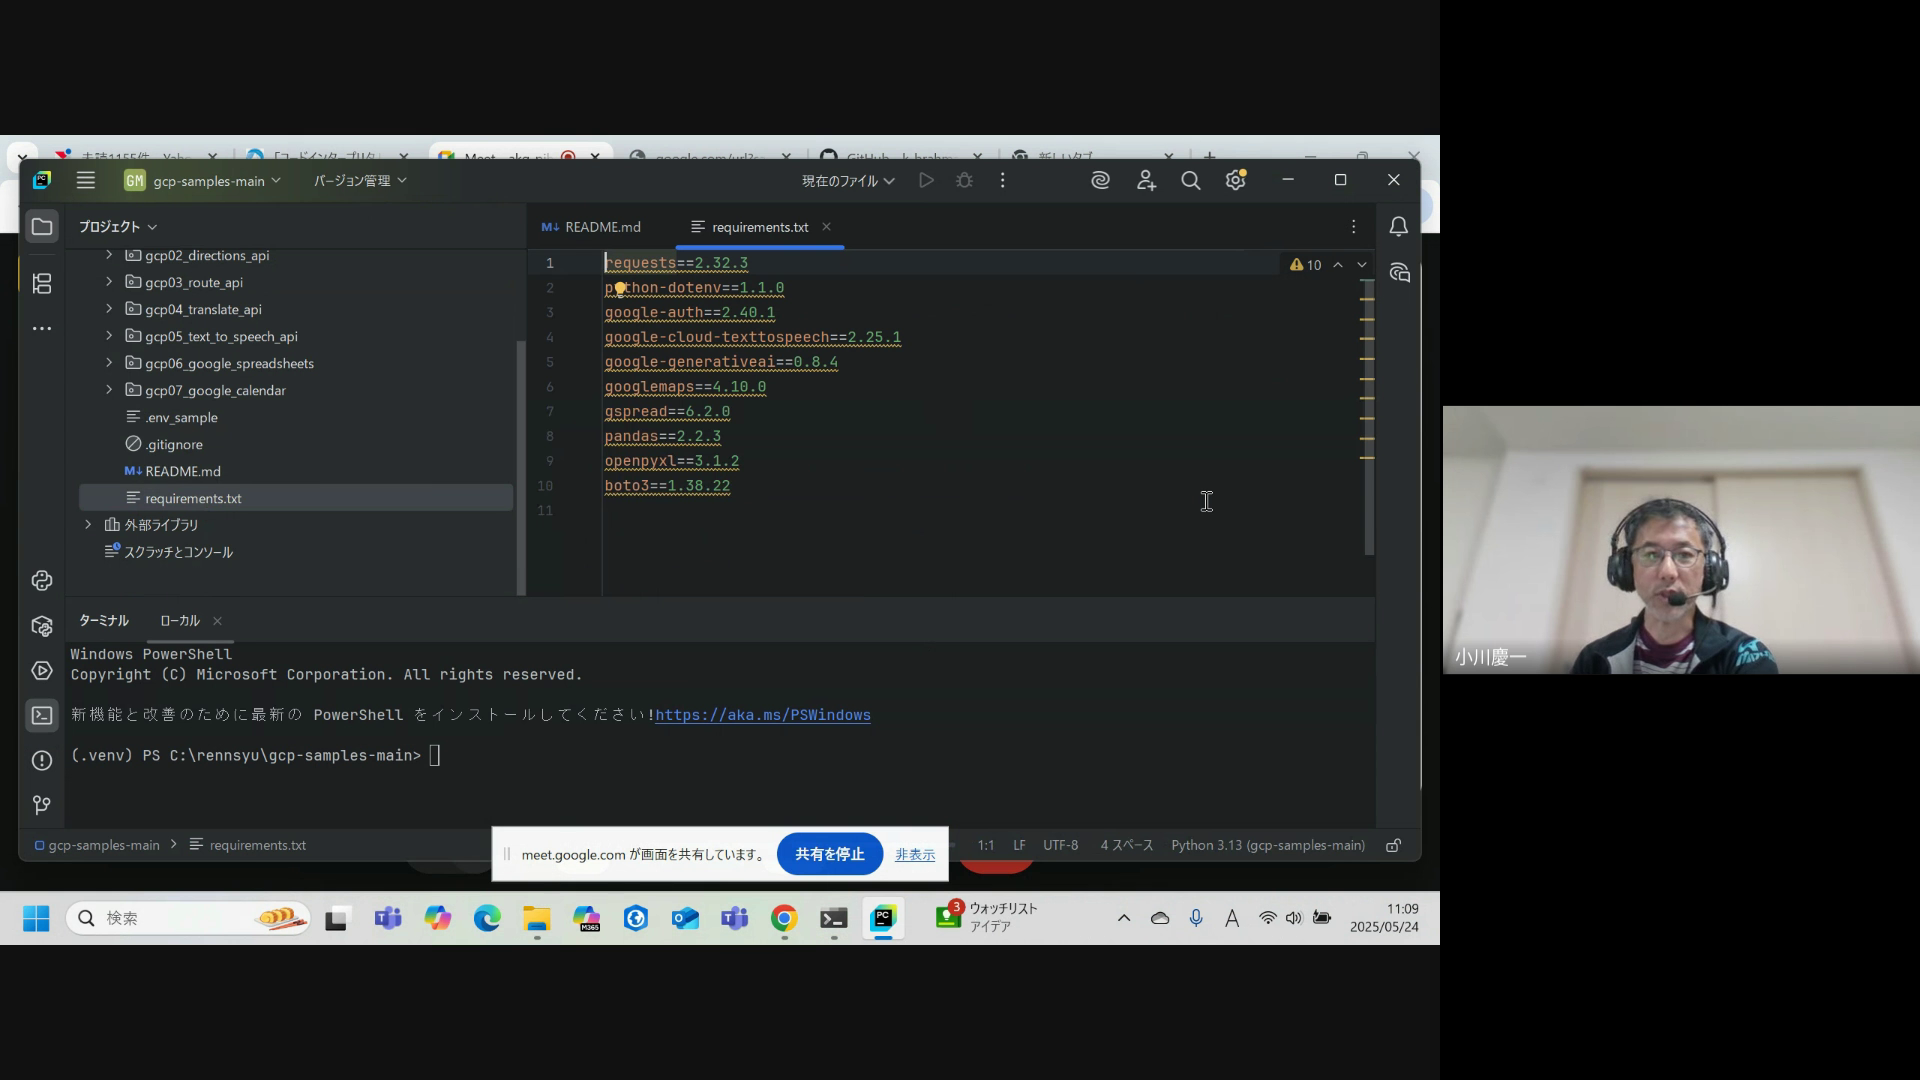The image size is (1920, 1080).
Task: Toggle the read-only lock icon in status bar
Action: click(1393, 846)
